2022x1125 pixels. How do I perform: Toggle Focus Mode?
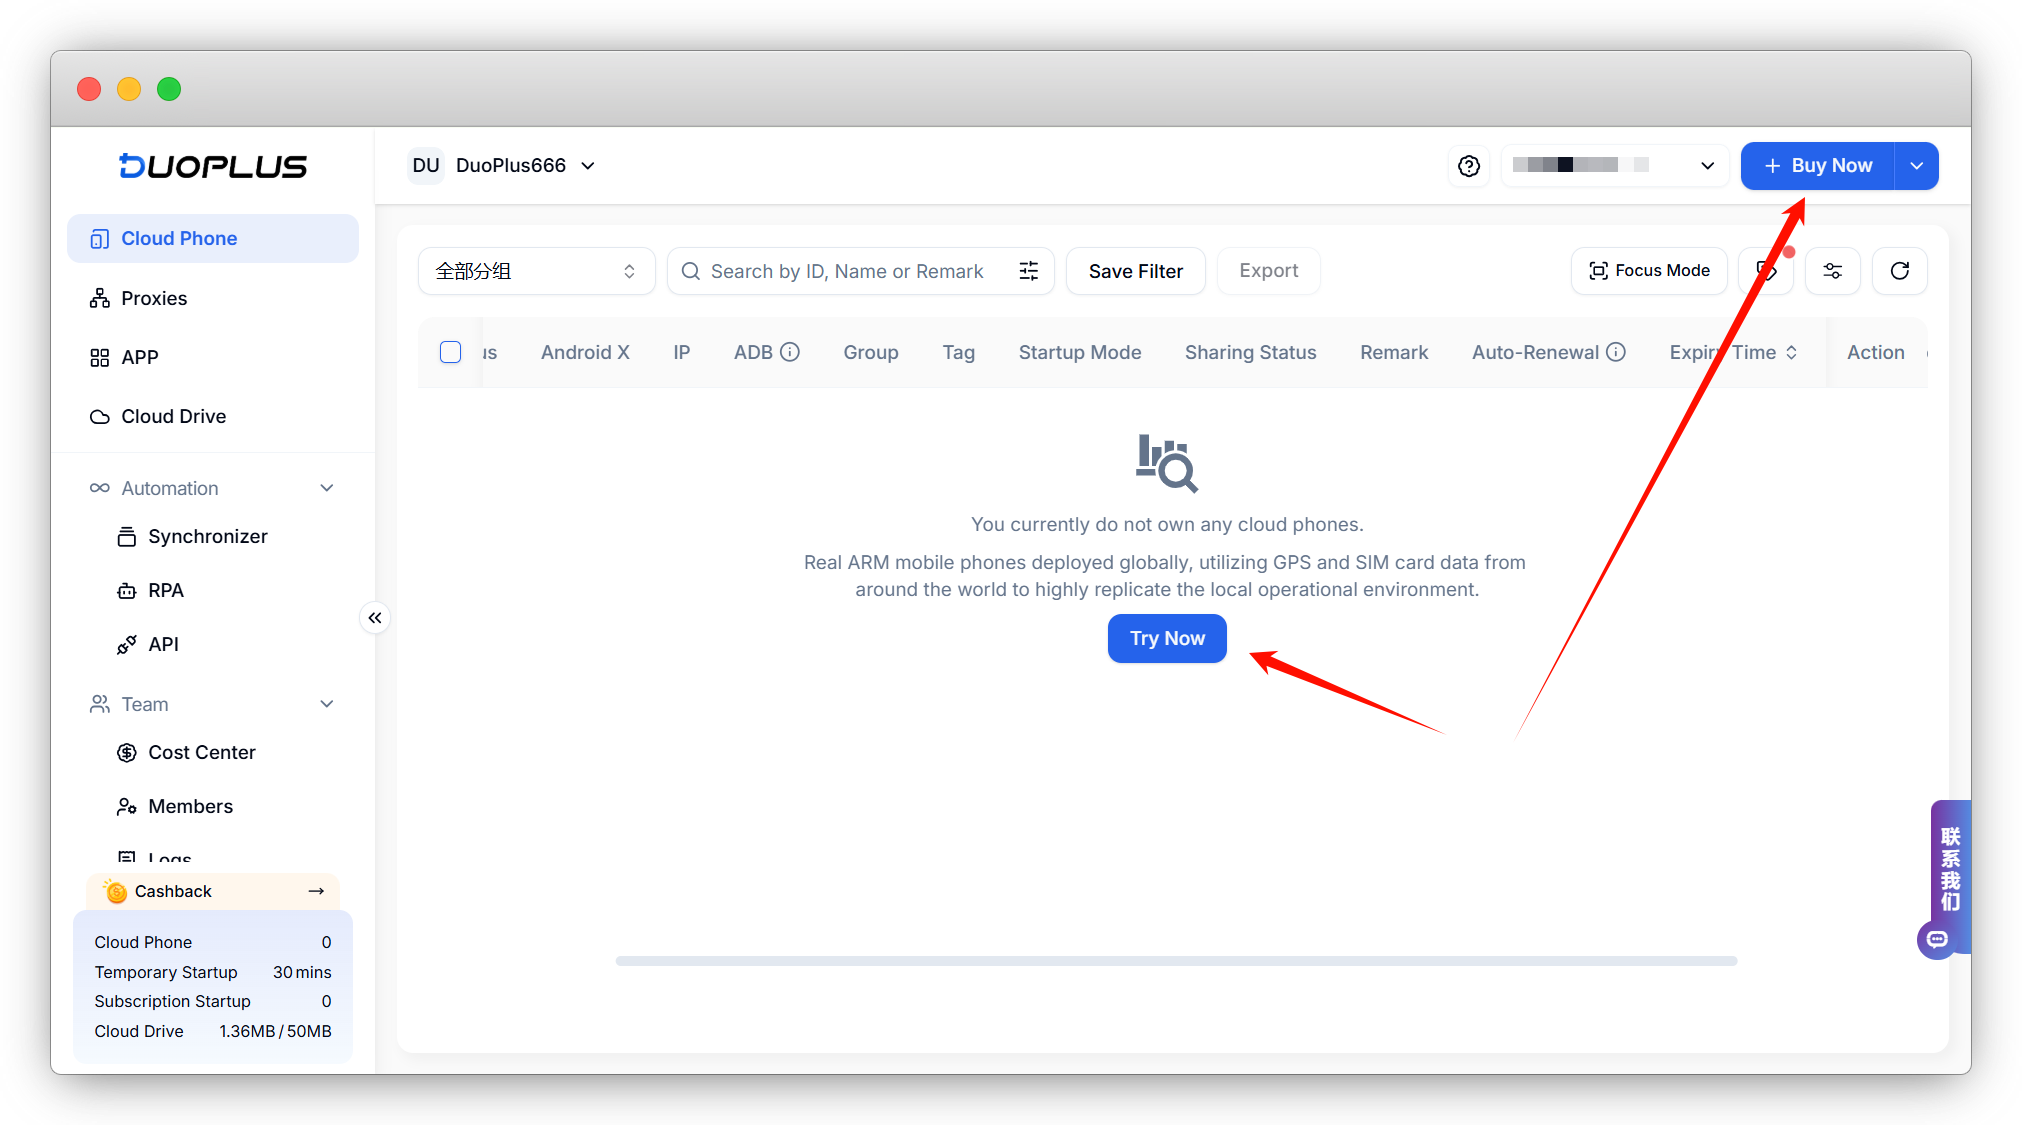click(1649, 271)
